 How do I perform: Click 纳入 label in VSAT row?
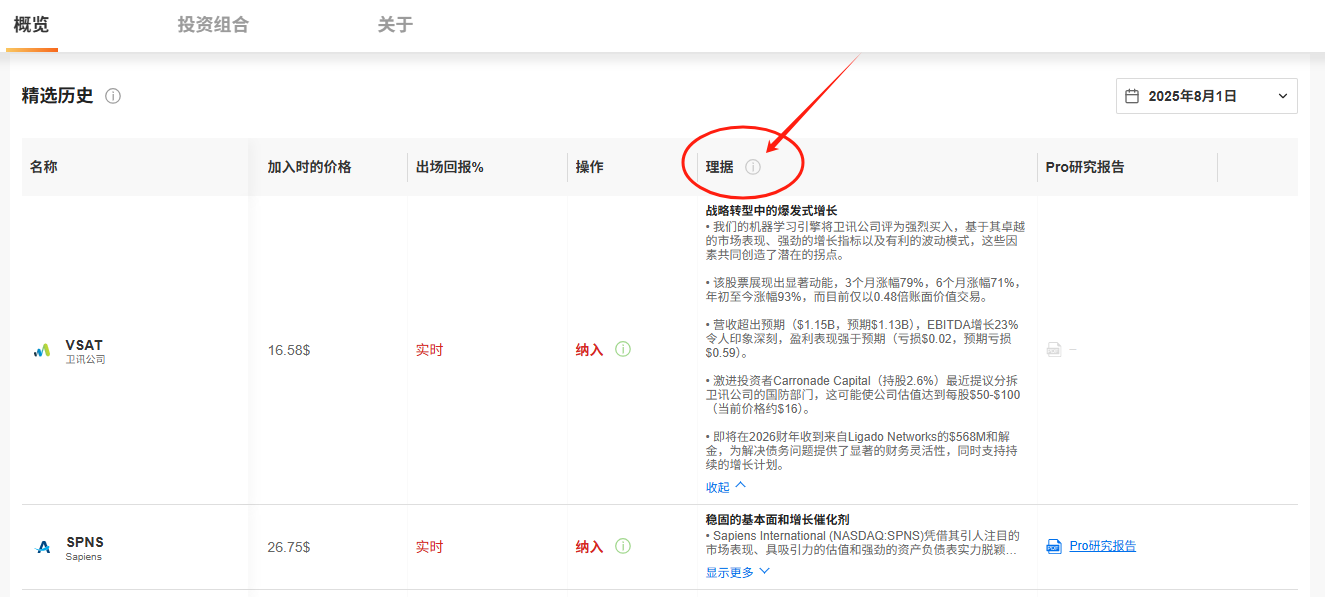(590, 350)
